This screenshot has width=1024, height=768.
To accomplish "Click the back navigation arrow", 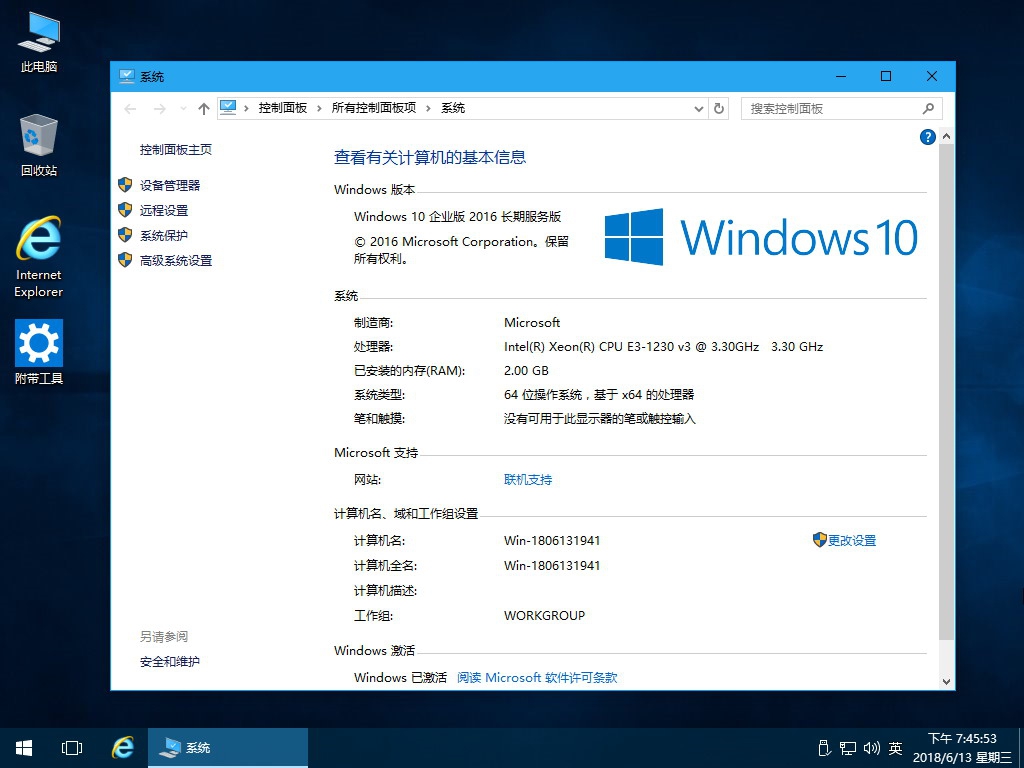I will click(131, 109).
